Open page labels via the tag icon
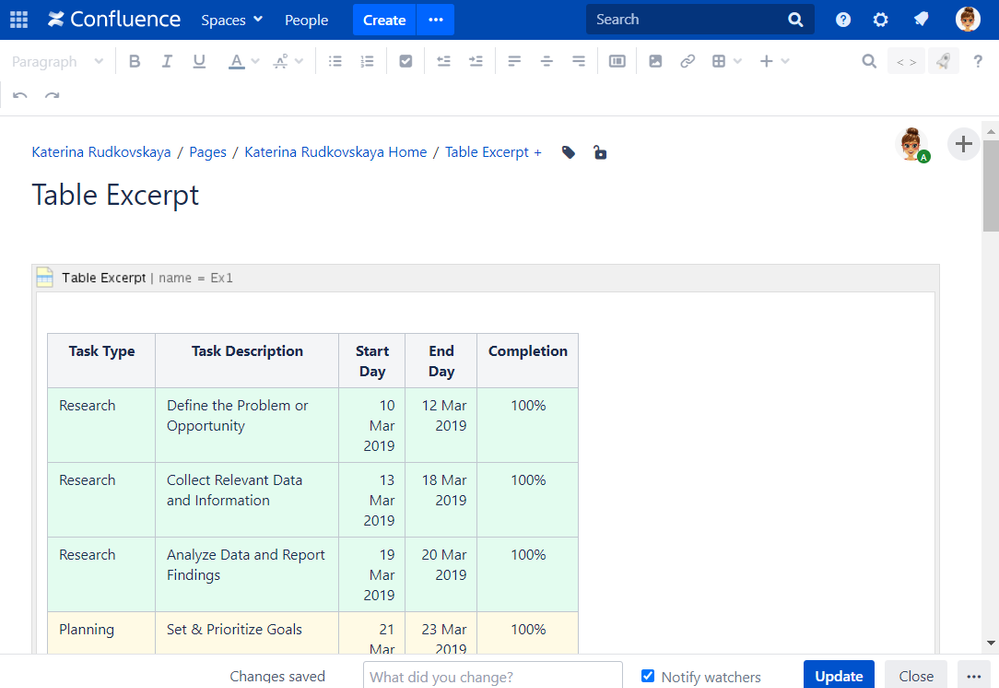 (x=568, y=153)
